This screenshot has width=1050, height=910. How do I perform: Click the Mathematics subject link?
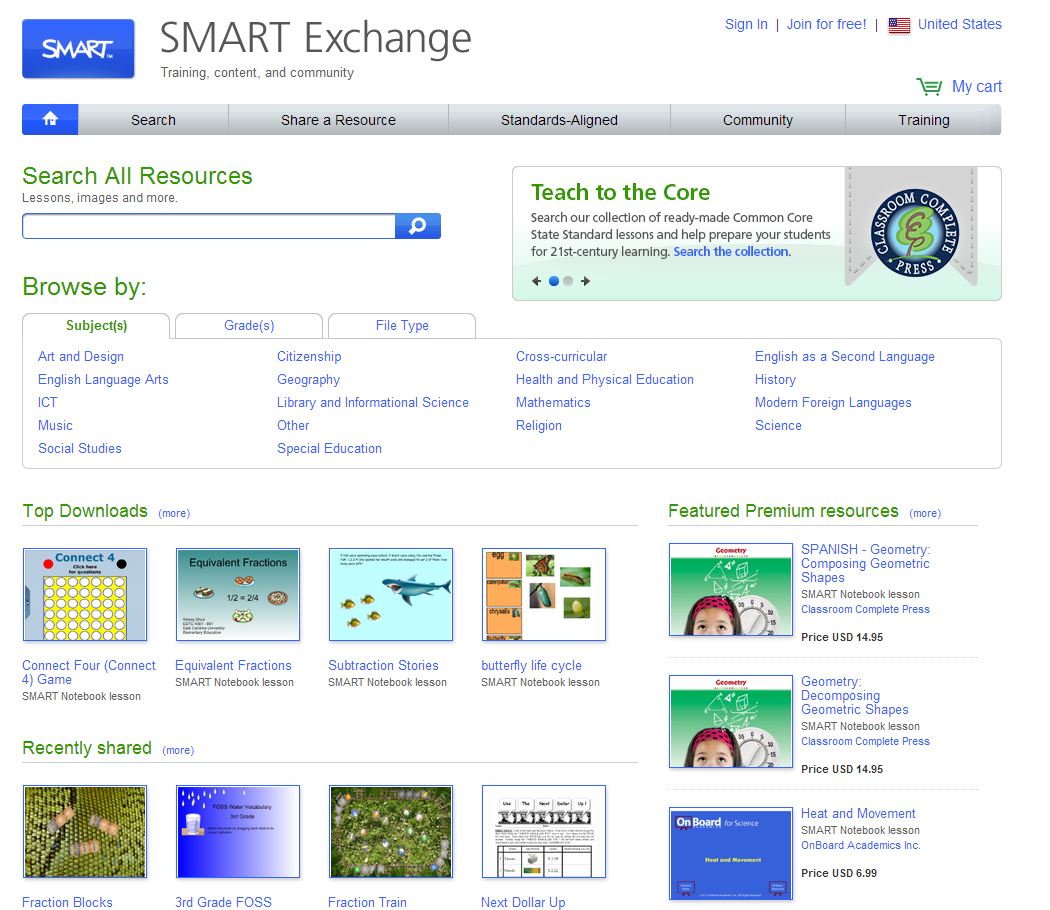click(553, 402)
